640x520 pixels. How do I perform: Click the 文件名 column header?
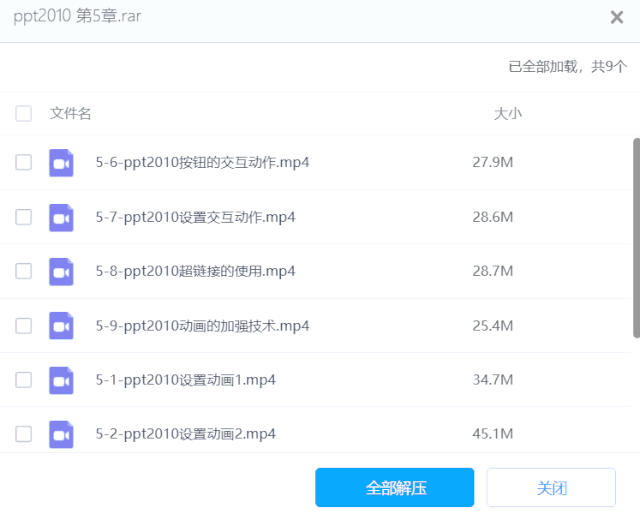click(x=70, y=113)
